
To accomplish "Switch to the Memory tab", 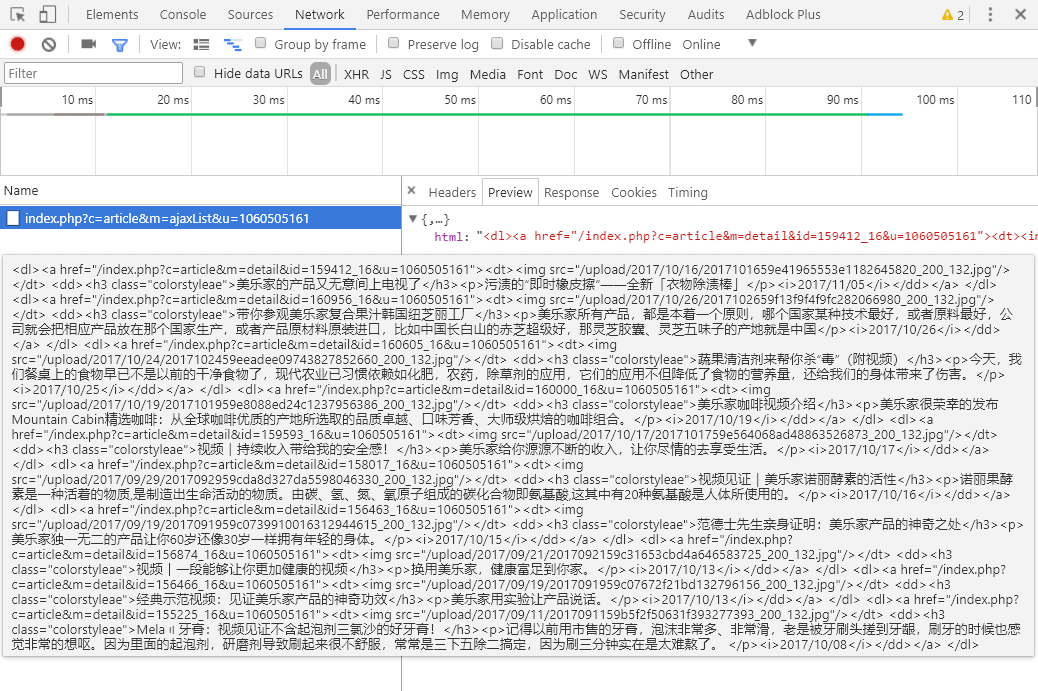I will (x=485, y=15).
